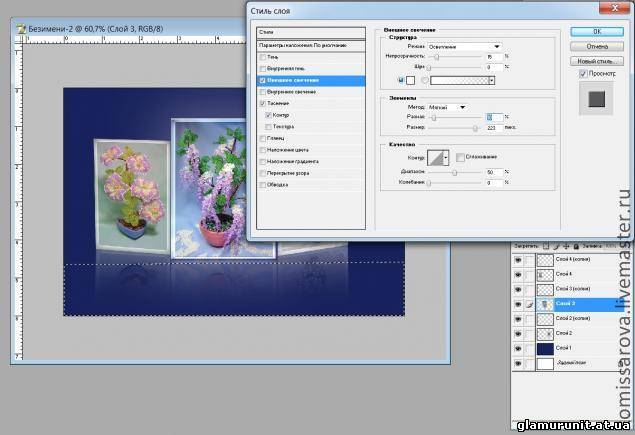The height and width of the screenshot is (435, 635).
Task: Click the contour curve thumbnail in Качество
Action: coord(436,158)
